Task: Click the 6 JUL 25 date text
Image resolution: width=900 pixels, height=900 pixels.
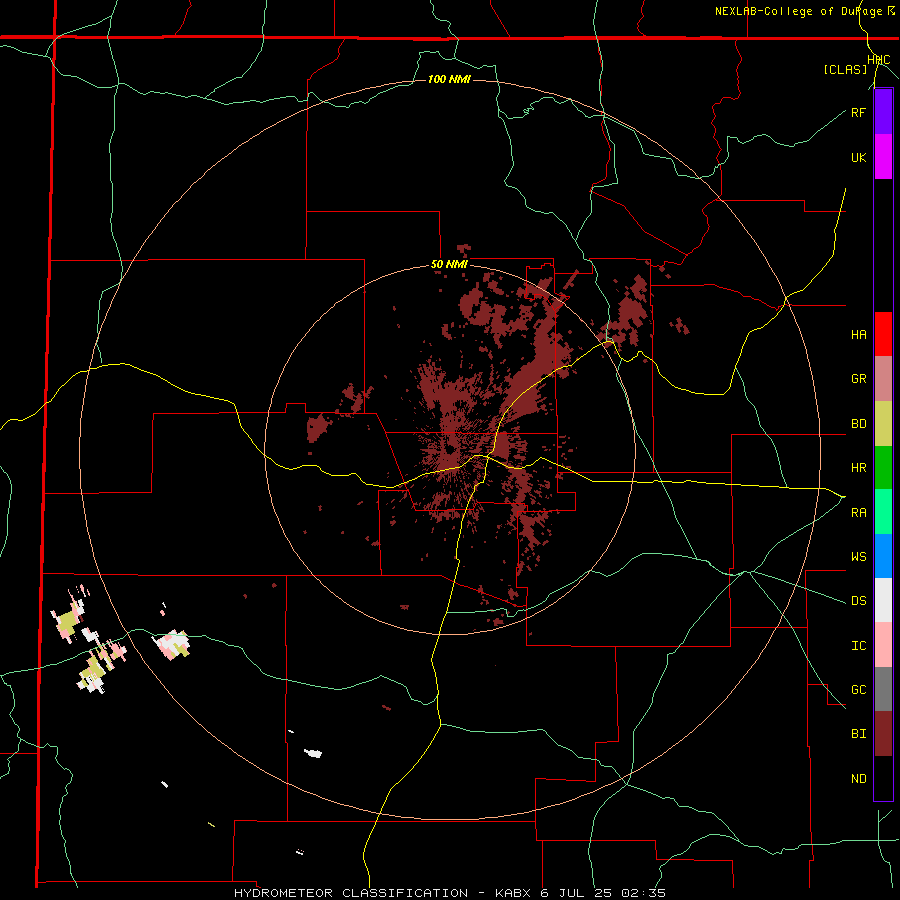Action: click(577, 893)
